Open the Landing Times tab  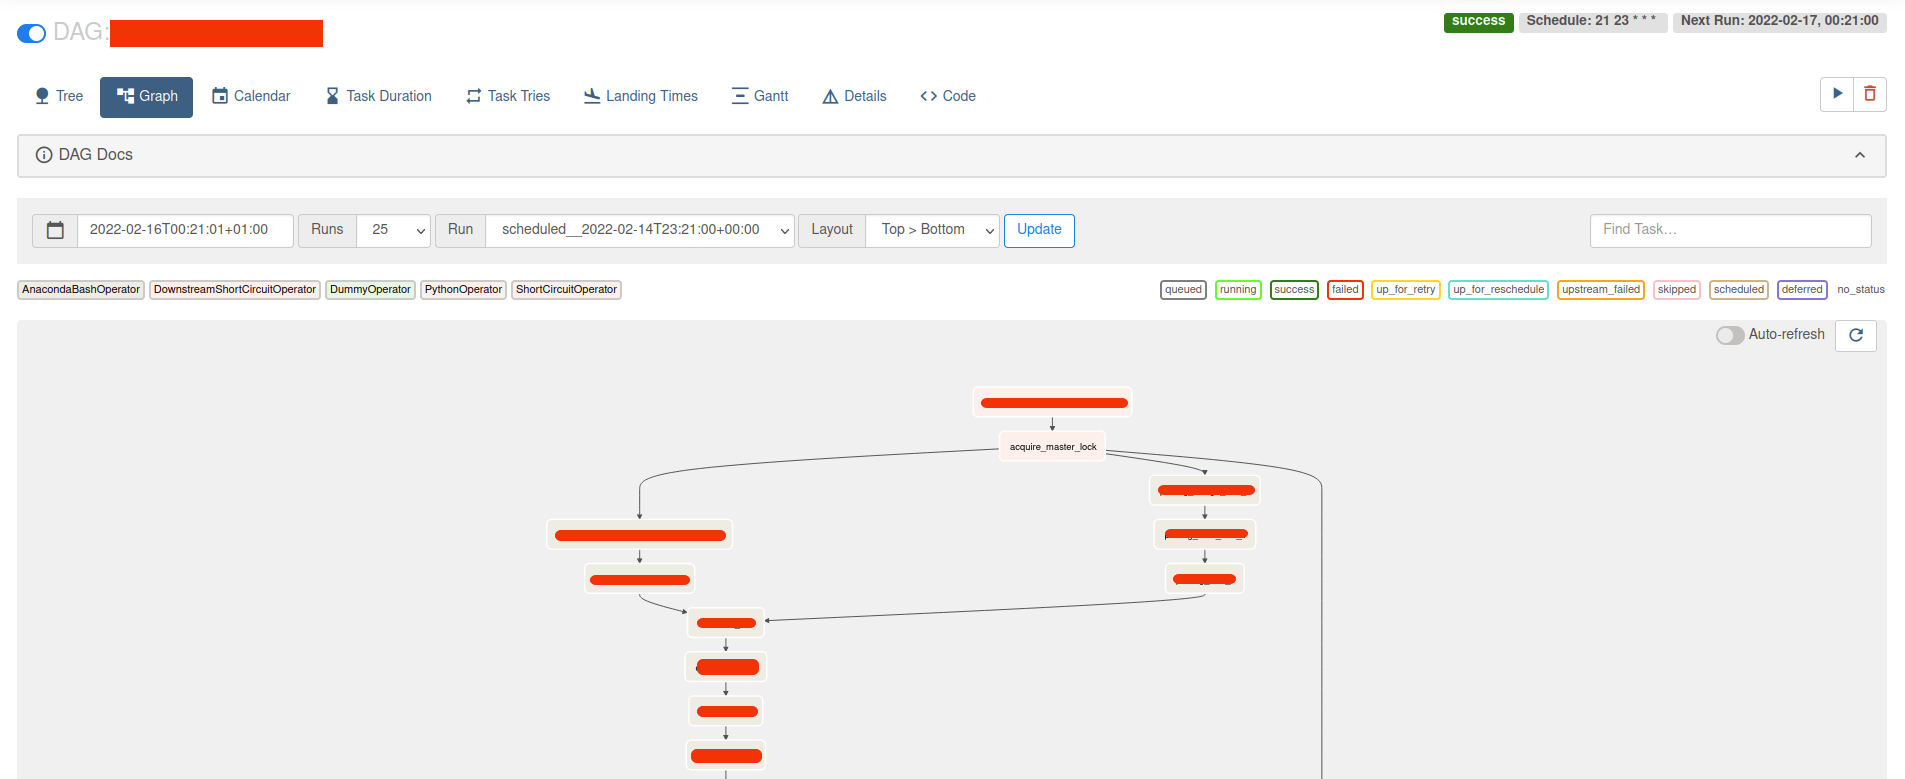[x=641, y=96]
